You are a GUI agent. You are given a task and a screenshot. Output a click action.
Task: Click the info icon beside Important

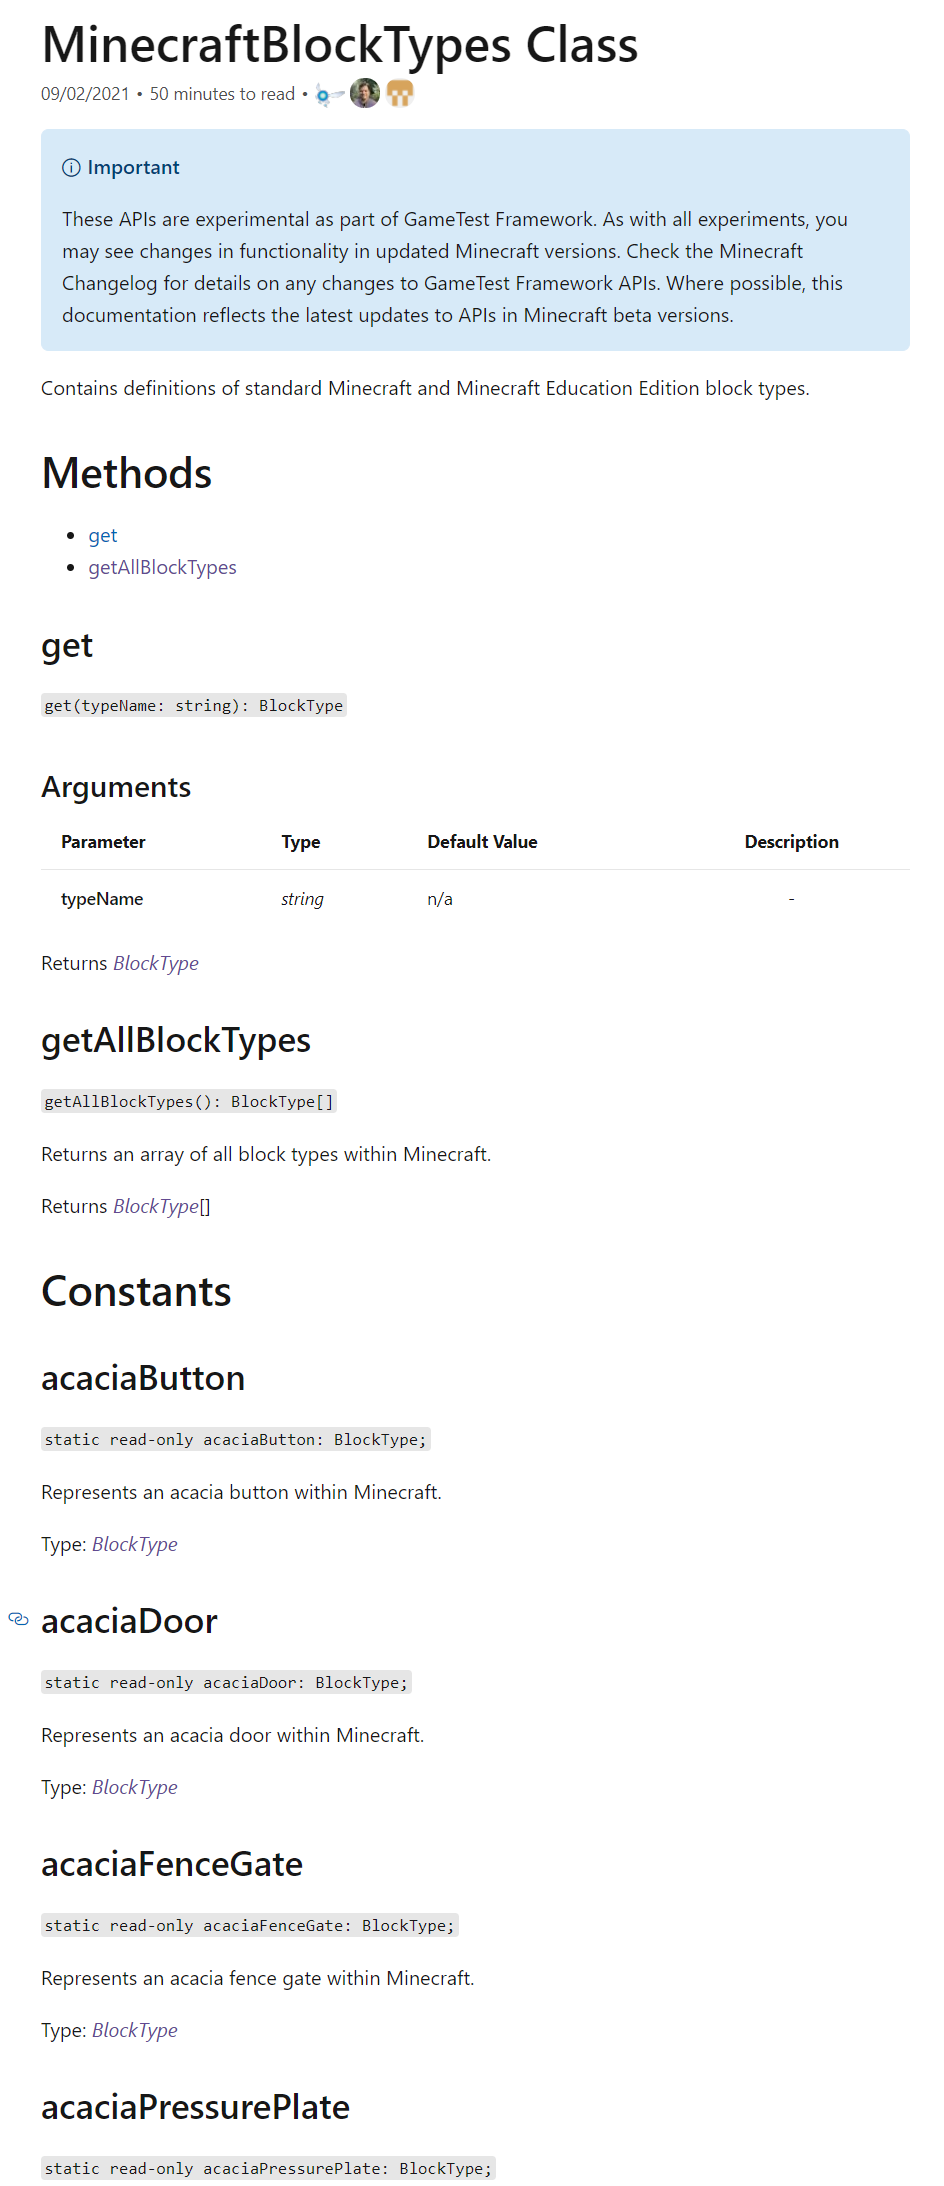71,168
